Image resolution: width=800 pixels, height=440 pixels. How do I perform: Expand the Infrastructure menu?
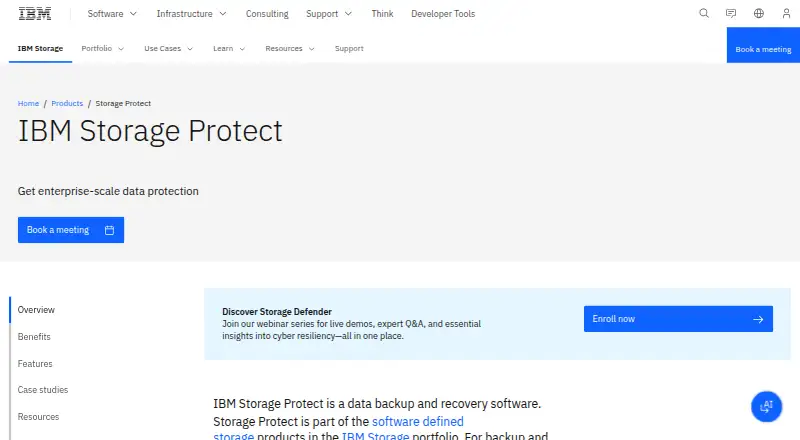pos(191,14)
